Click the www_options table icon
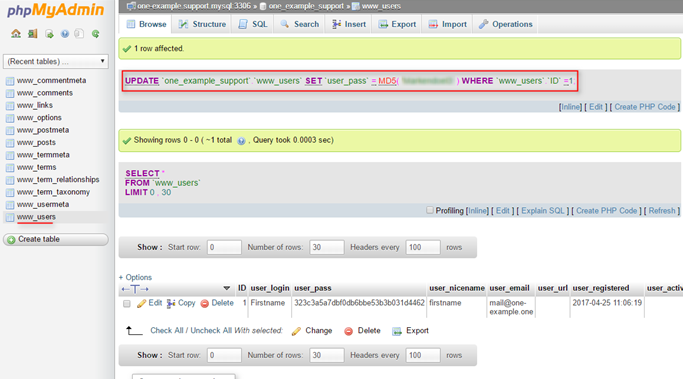 coord(10,118)
